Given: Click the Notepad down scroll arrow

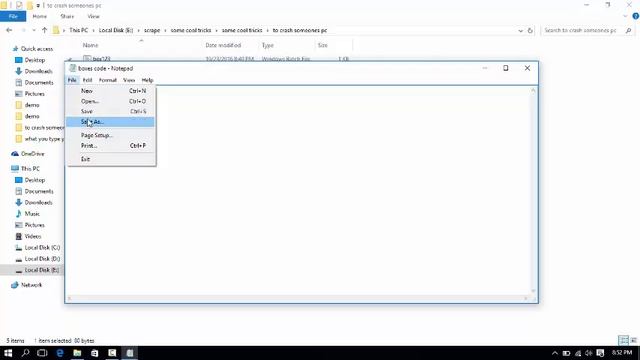Looking at the screenshot, I should tap(533, 291).
